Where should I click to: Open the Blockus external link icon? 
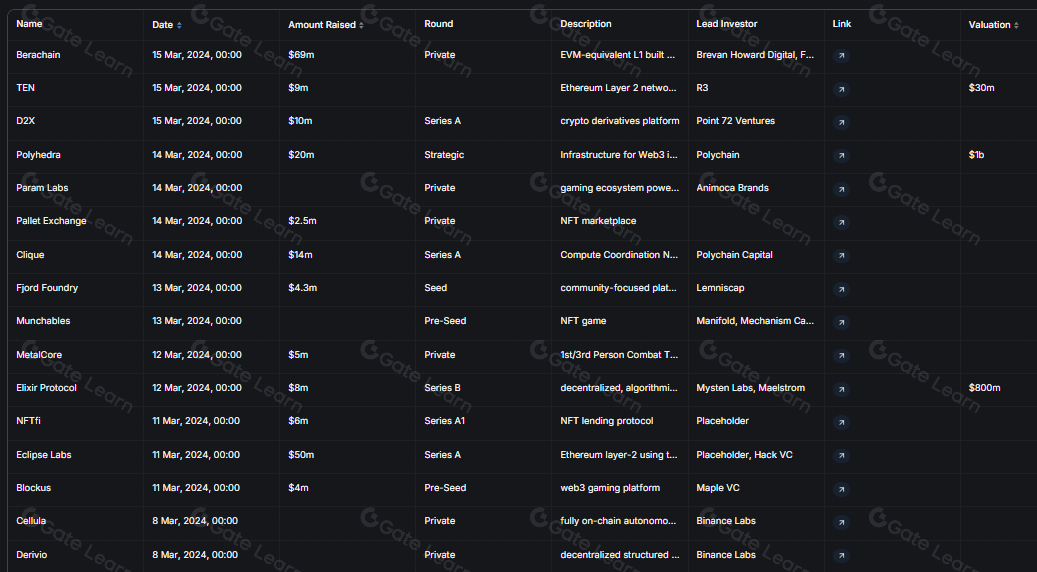point(841,489)
